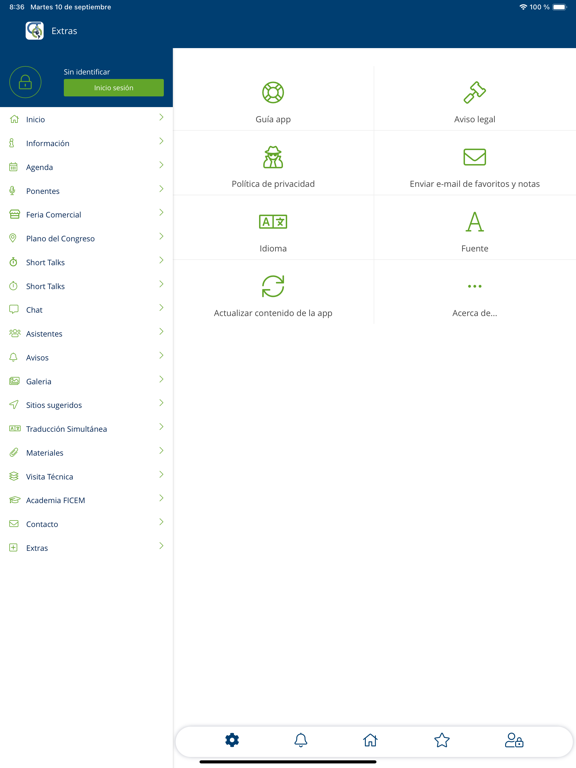Open notifications bell in the bottom bar
576x768 pixels.
(301, 740)
